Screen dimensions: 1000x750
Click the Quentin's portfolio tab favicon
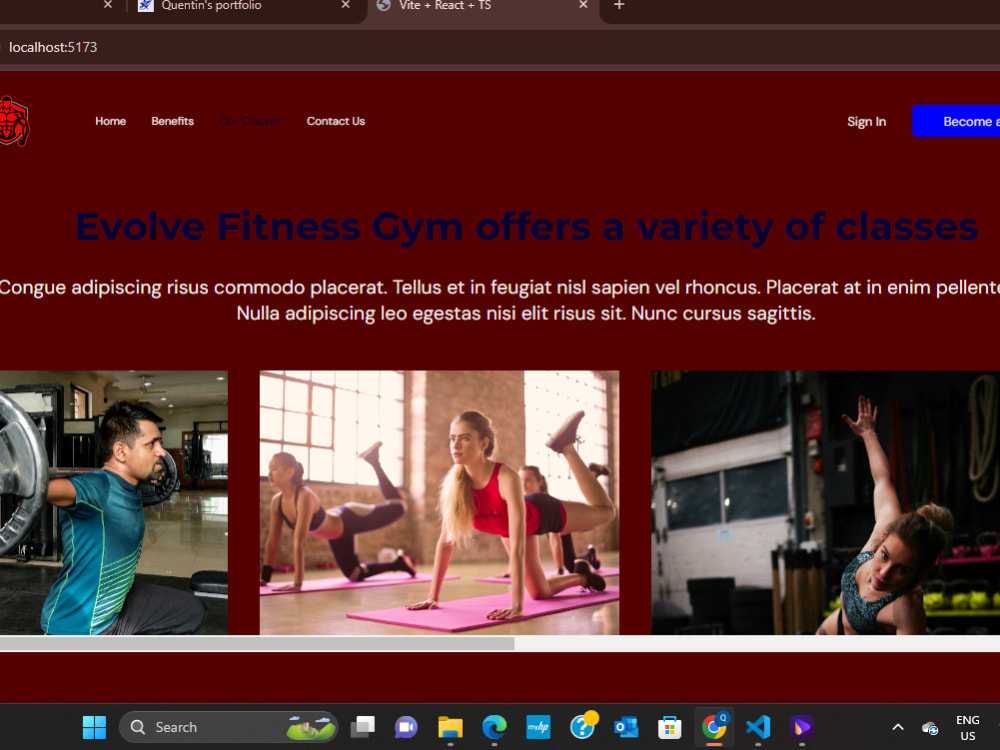pos(146,6)
